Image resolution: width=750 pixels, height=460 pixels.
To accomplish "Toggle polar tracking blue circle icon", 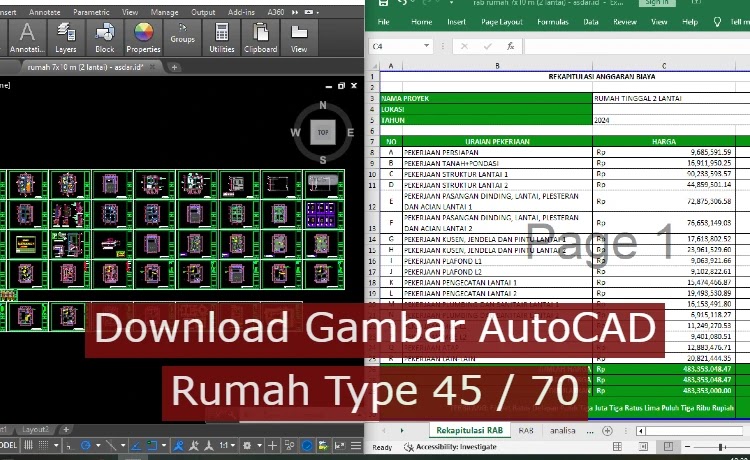I will [86, 446].
